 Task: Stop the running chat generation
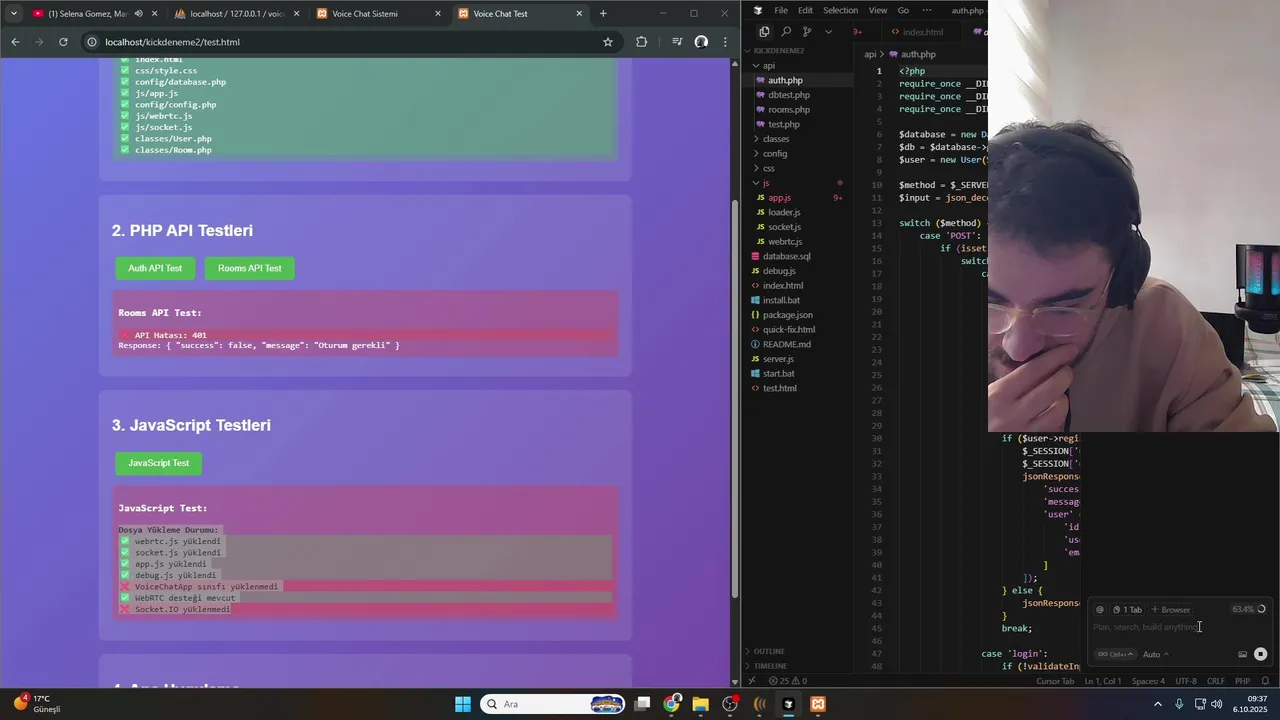click(x=1260, y=654)
